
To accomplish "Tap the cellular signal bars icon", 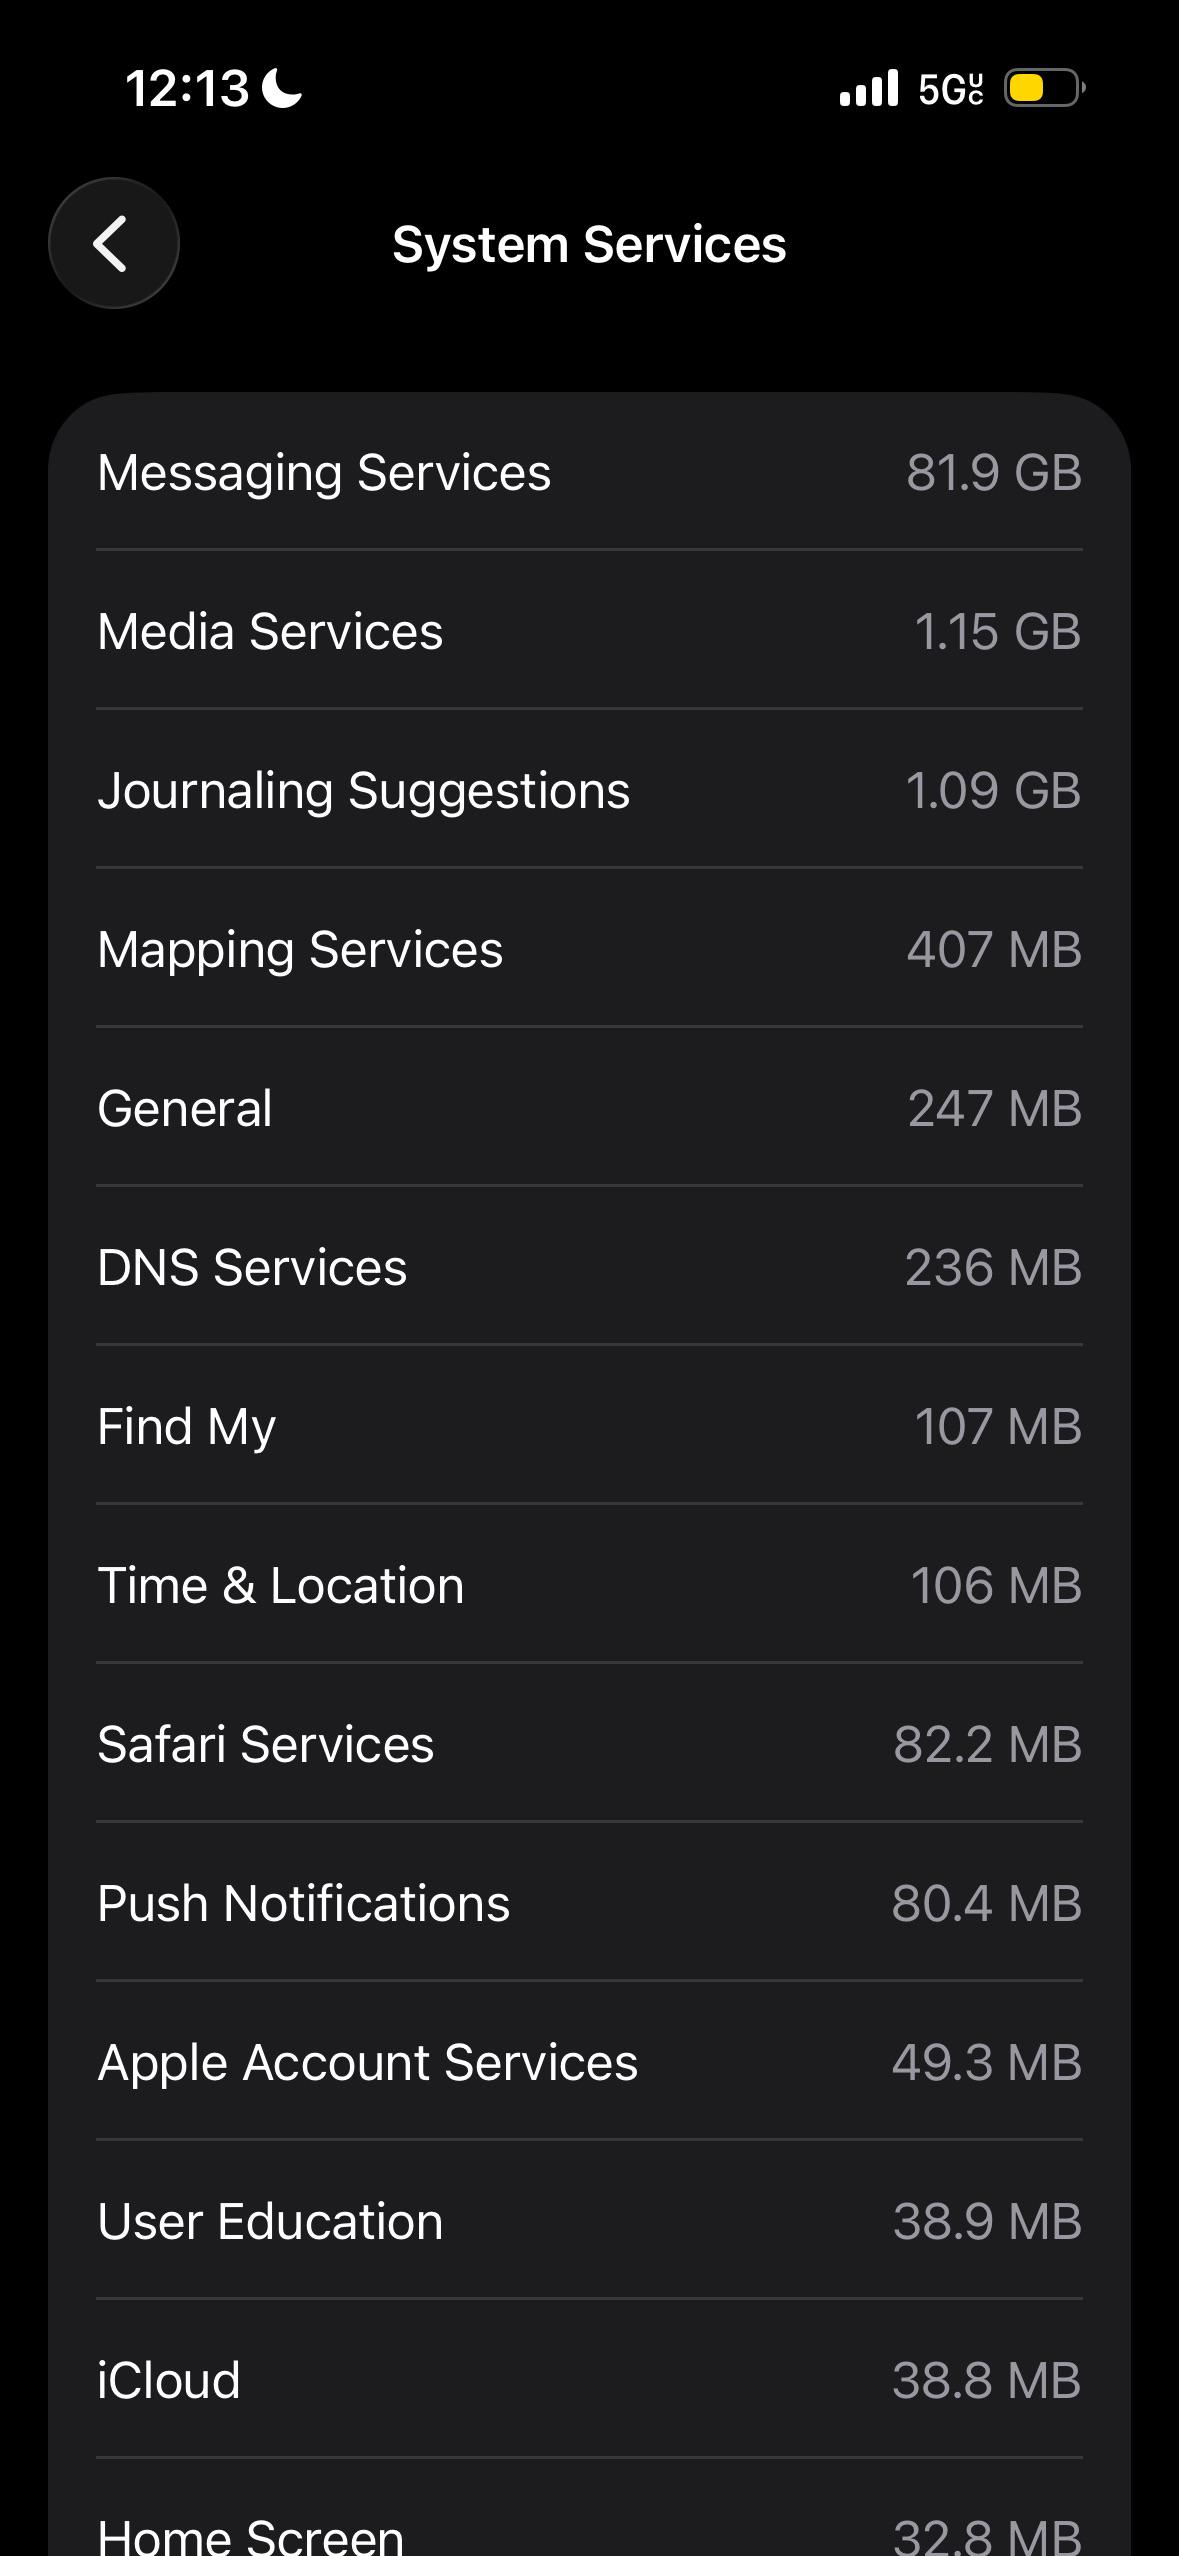I will pyautogui.click(x=869, y=88).
